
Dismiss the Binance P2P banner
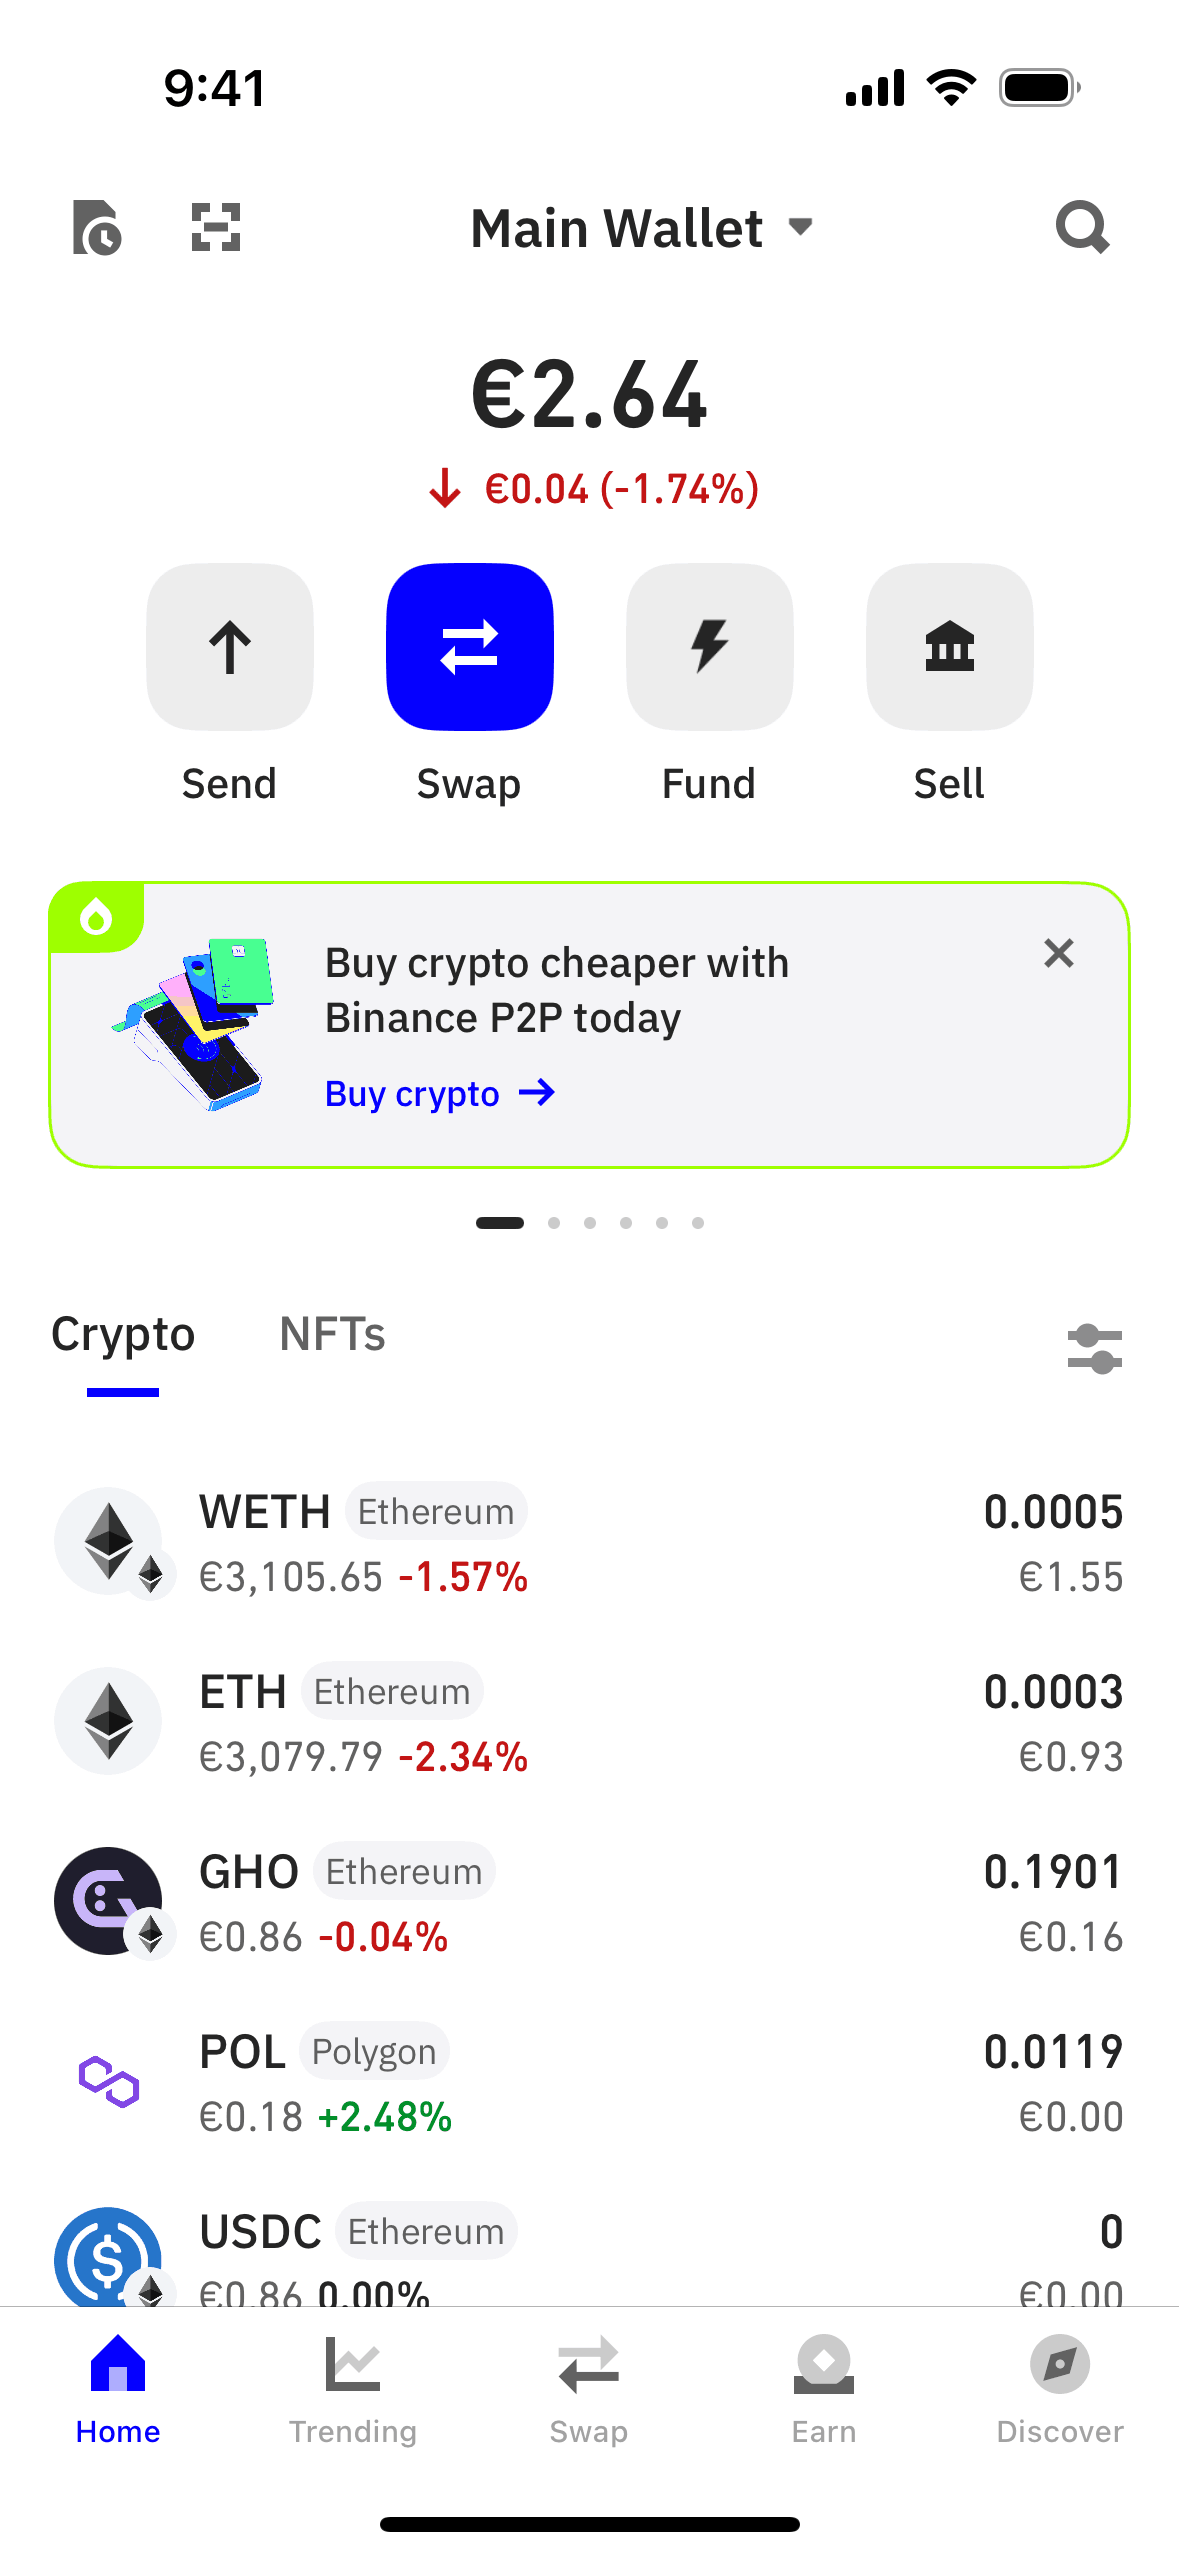[x=1058, y=953]
